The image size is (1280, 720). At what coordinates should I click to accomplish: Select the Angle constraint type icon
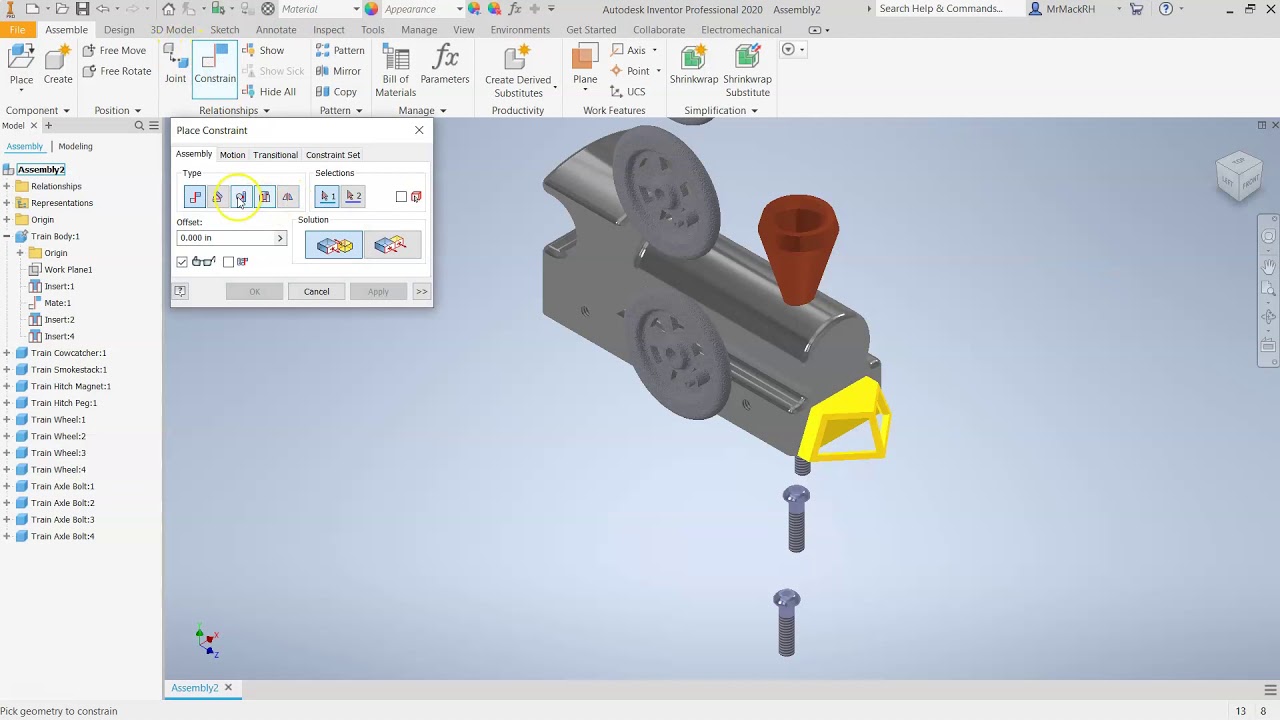point(218,197)
